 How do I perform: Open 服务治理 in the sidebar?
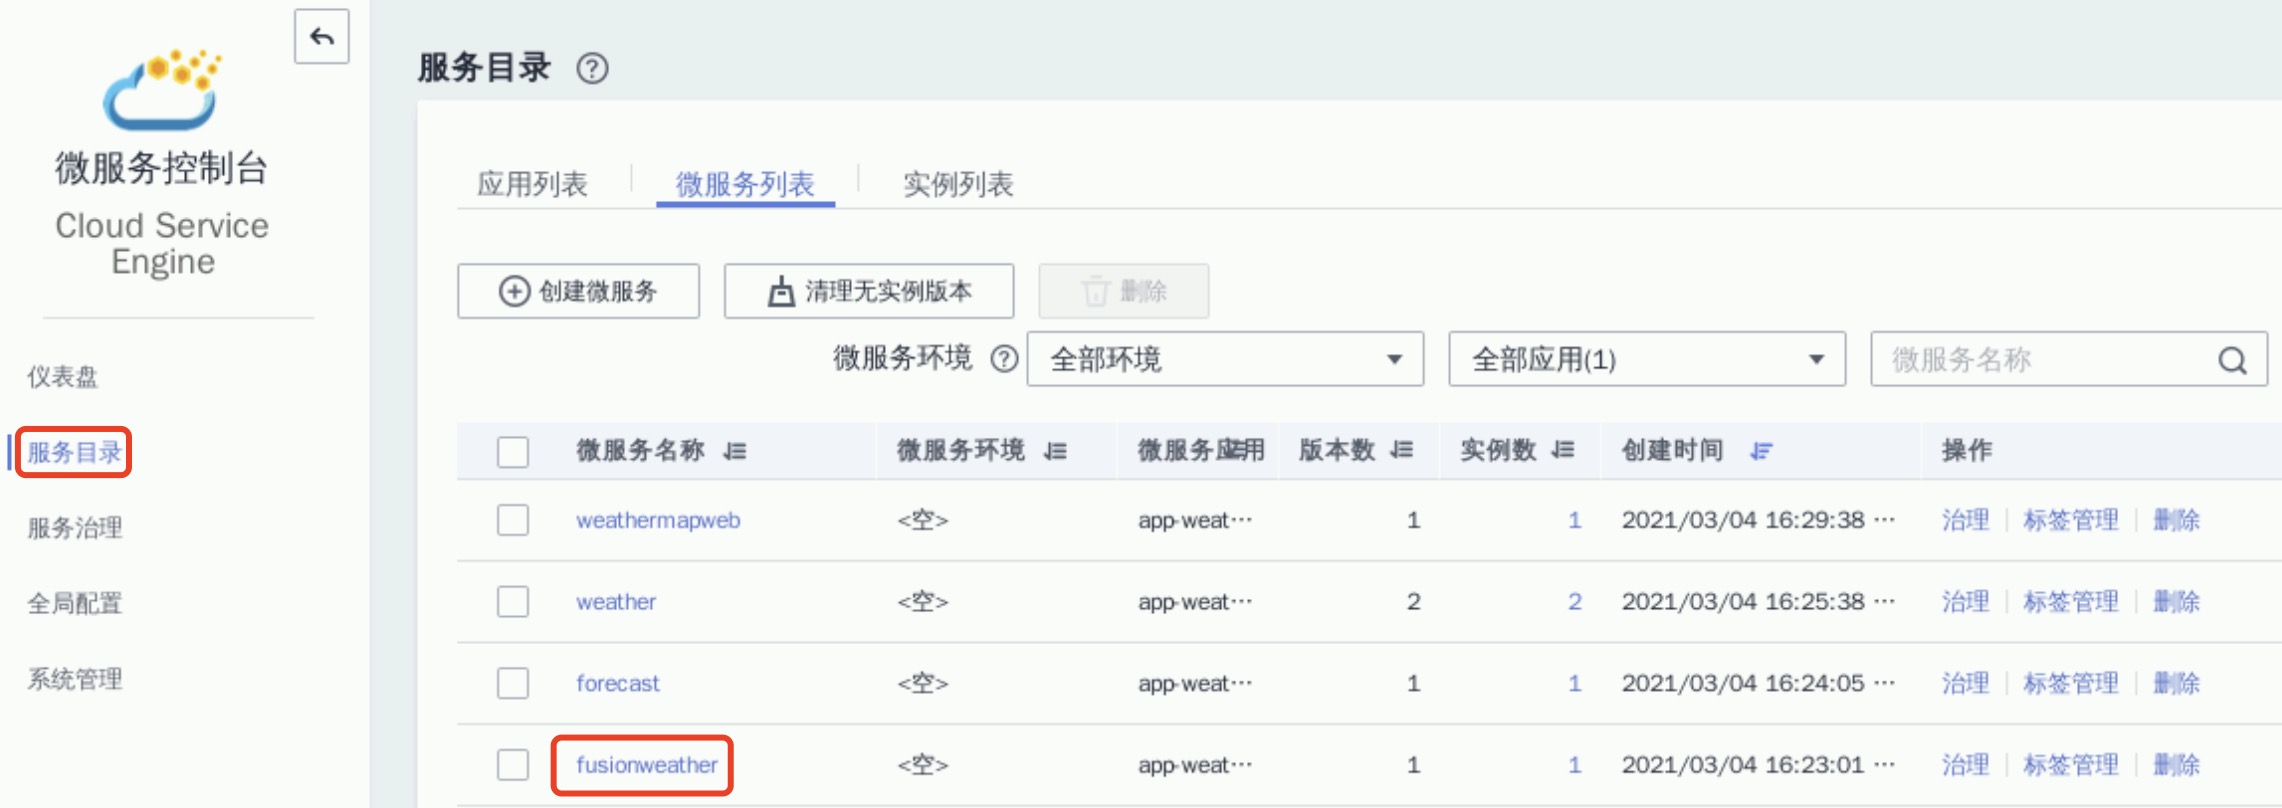75,528
